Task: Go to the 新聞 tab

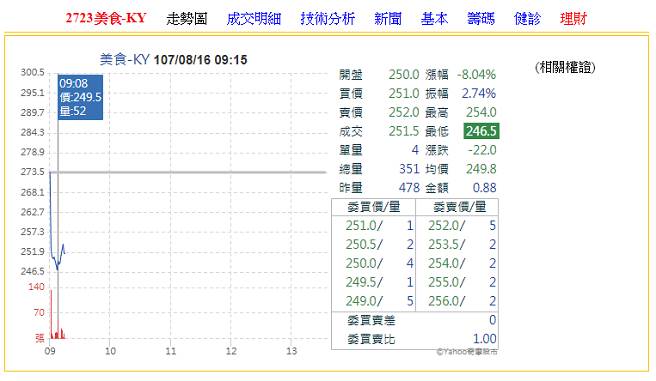Action: pyautogui.click(x=388, y=18)
